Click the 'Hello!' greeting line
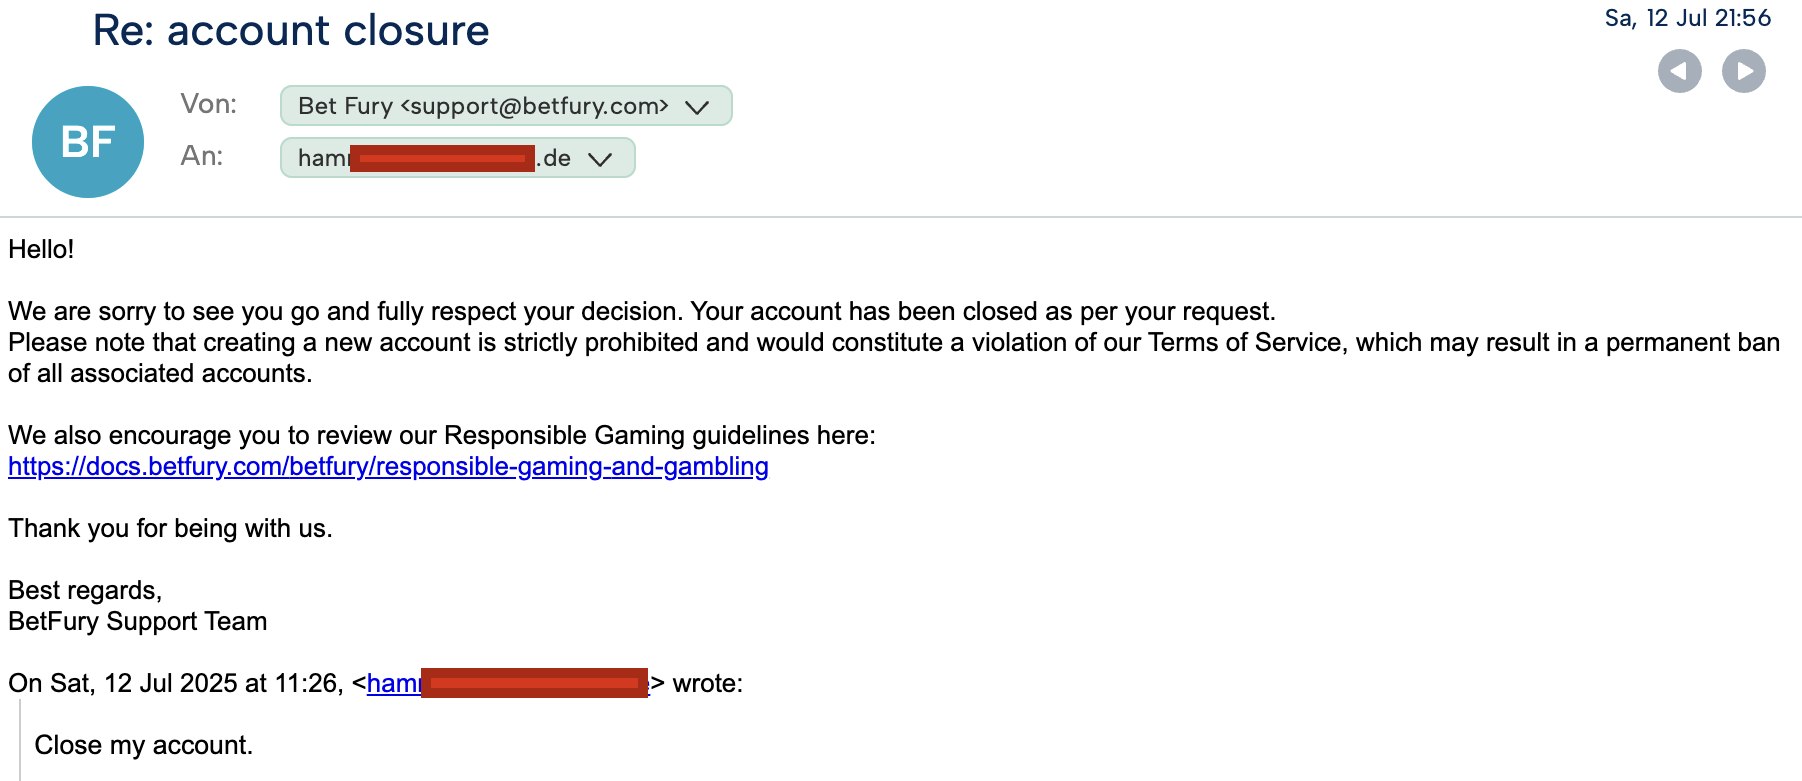The image size is (1802, 781). point(41,249)
